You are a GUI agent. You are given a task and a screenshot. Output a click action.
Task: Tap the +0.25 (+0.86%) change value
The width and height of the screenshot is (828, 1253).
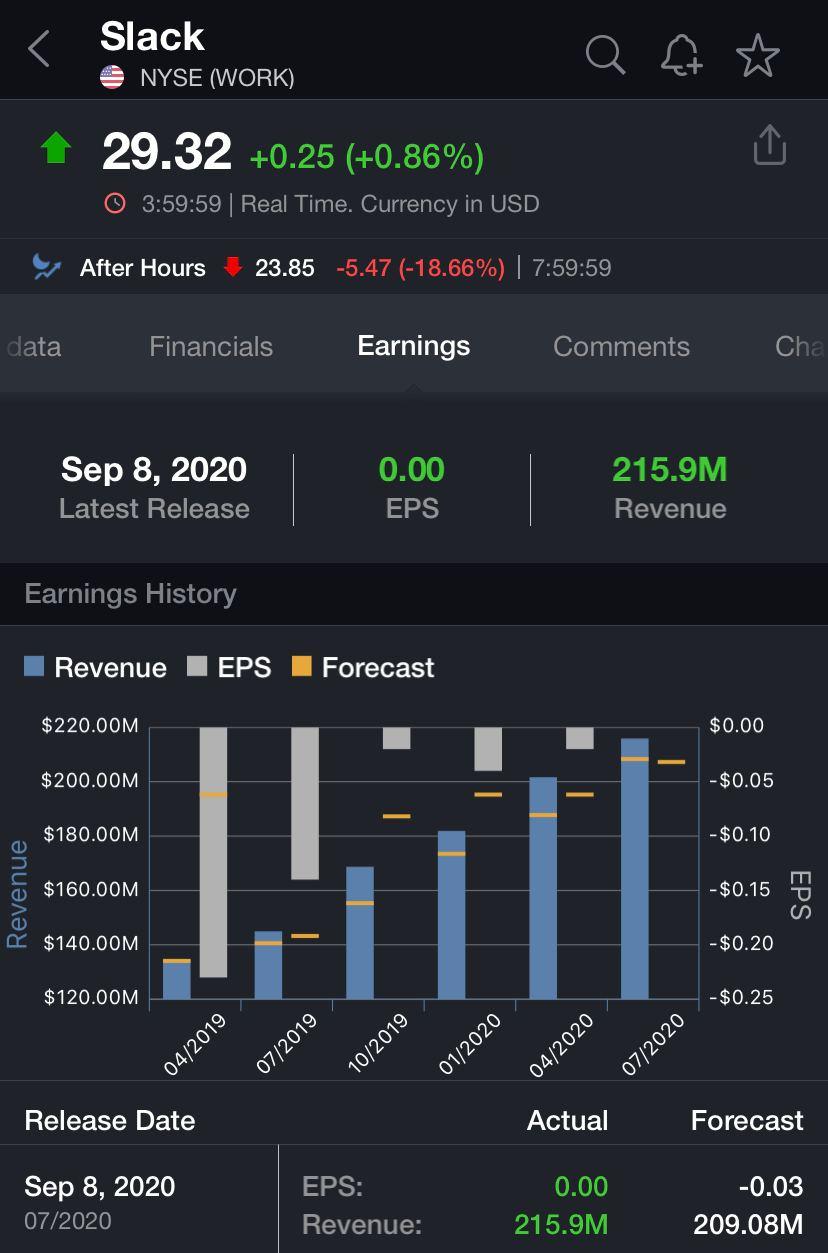click(367, 156)
